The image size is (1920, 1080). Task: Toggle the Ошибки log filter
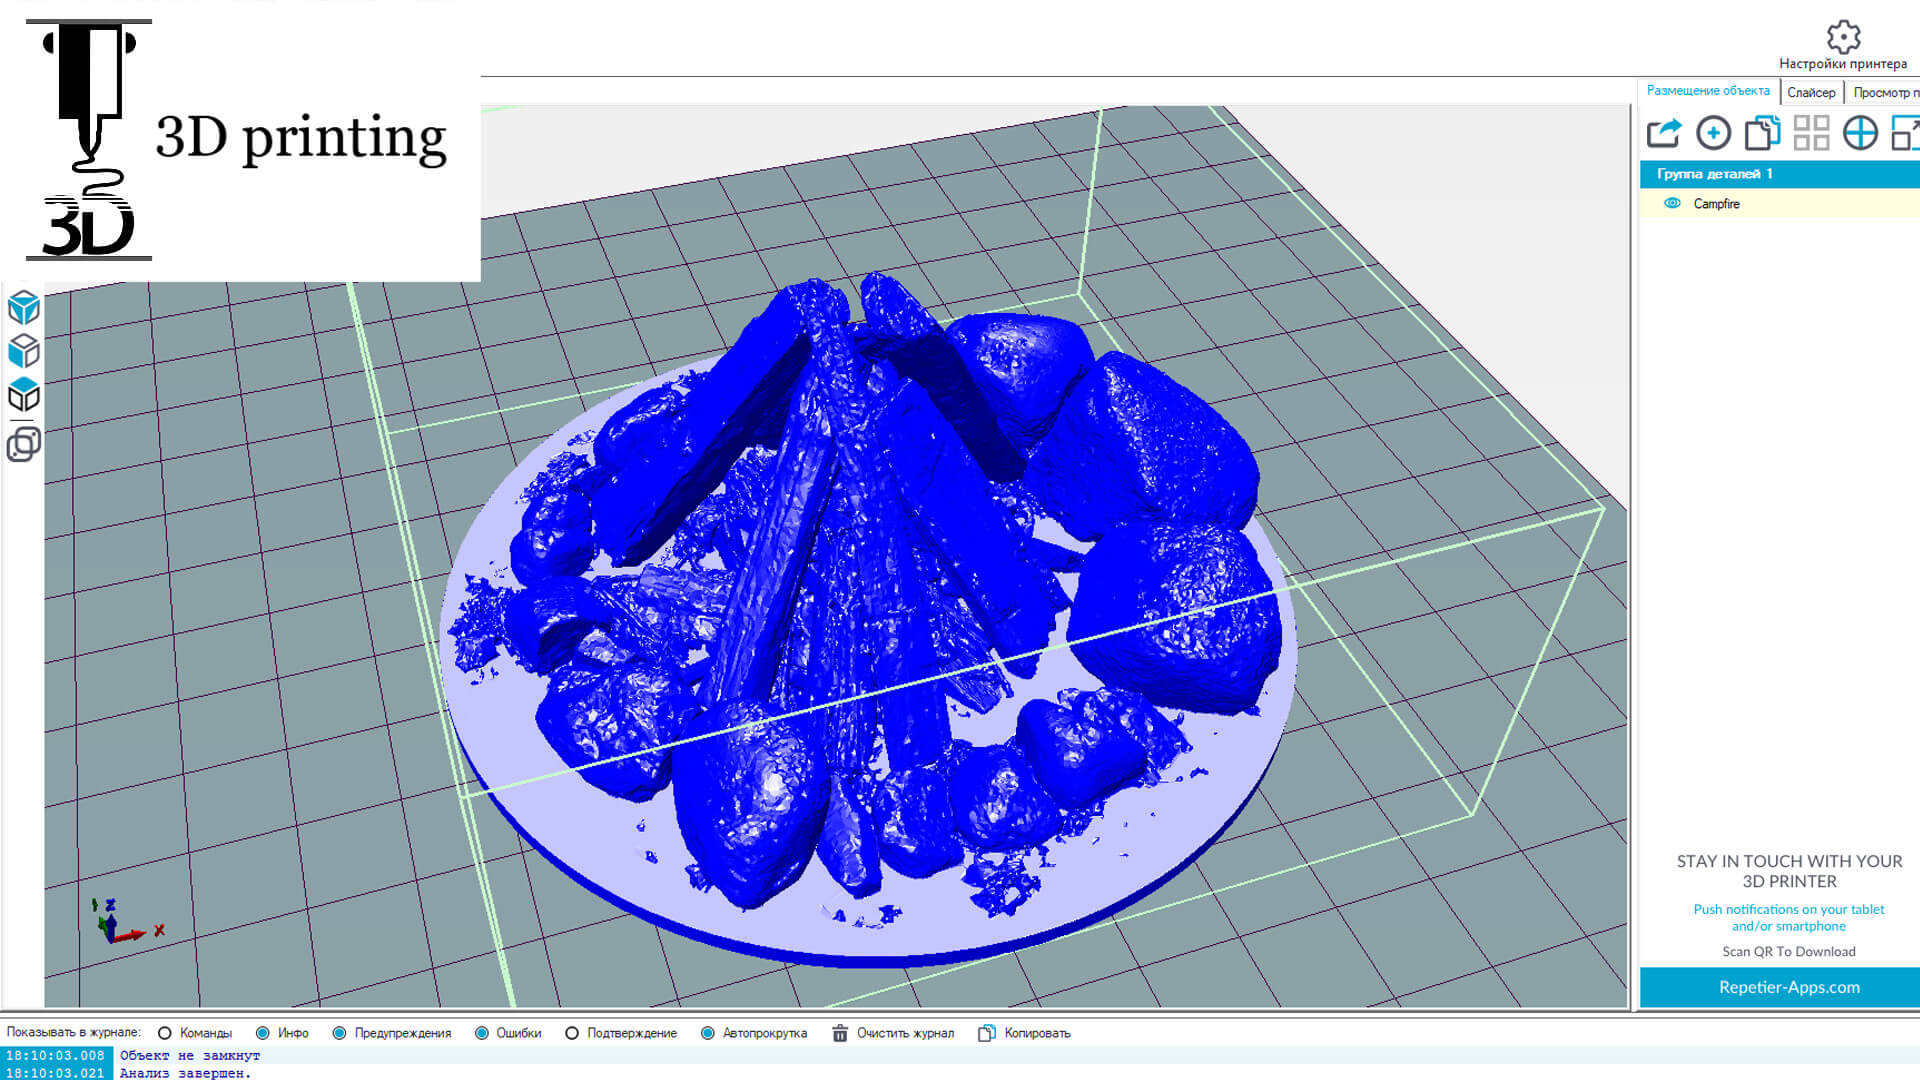coord(482,1033)
